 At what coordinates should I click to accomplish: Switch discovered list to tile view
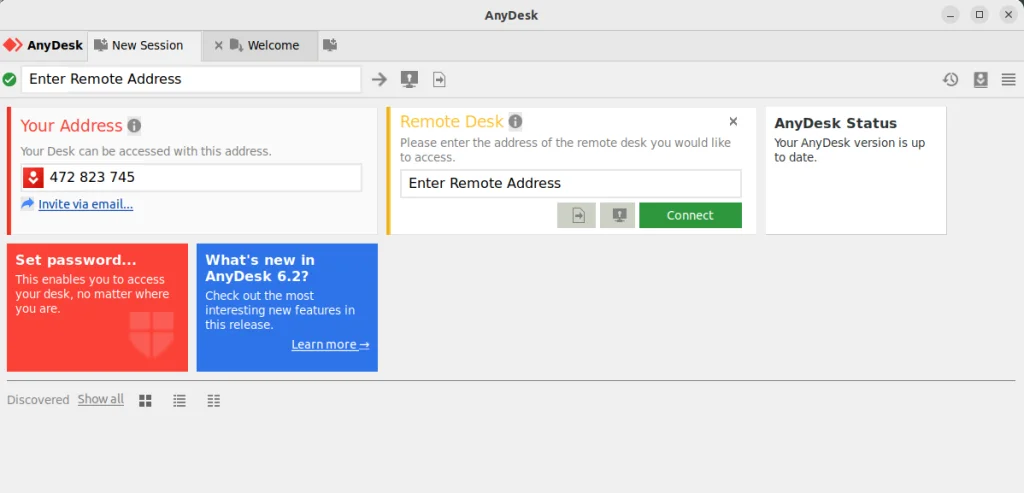click(146, 401)
